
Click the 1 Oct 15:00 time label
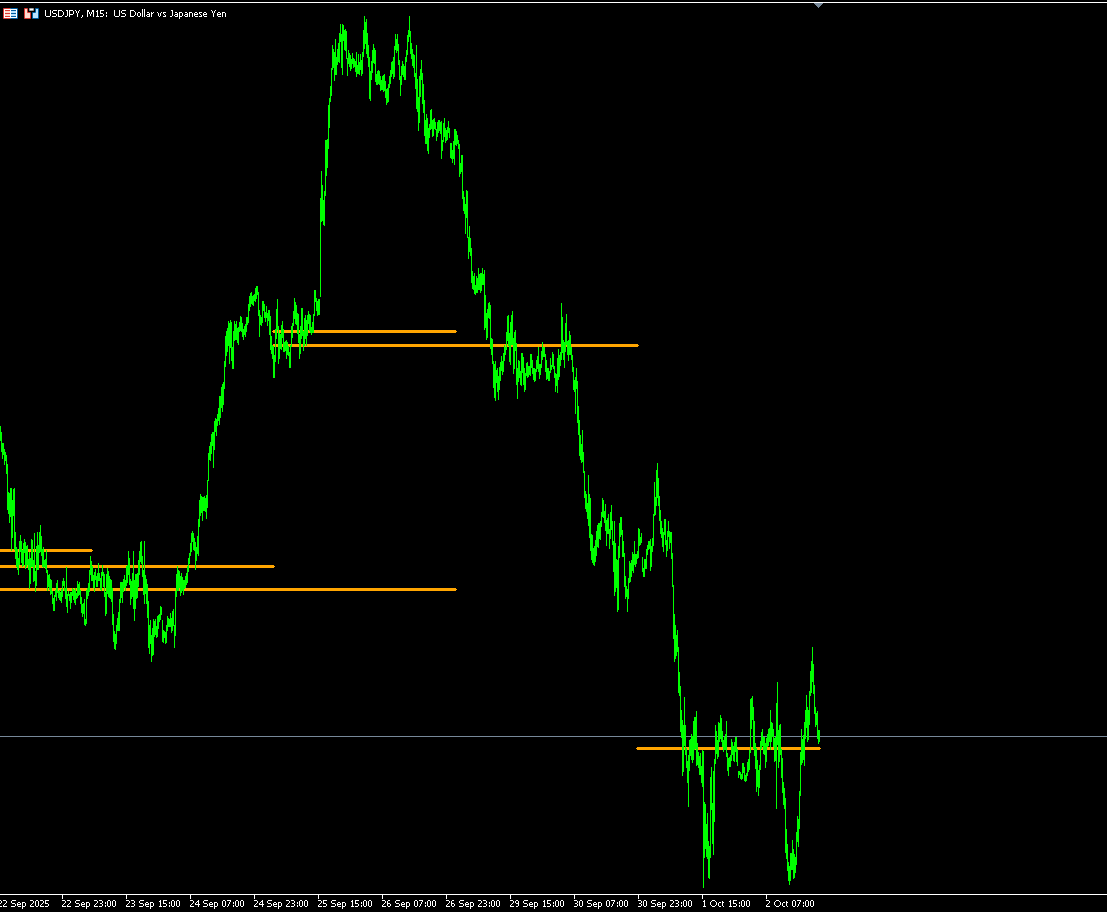pyautogui.click(x=726, y=904)
